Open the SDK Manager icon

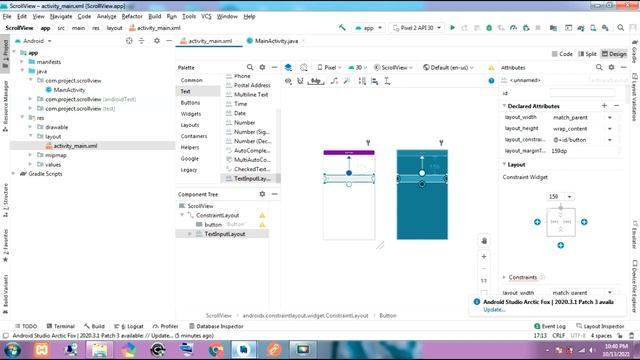605,28
